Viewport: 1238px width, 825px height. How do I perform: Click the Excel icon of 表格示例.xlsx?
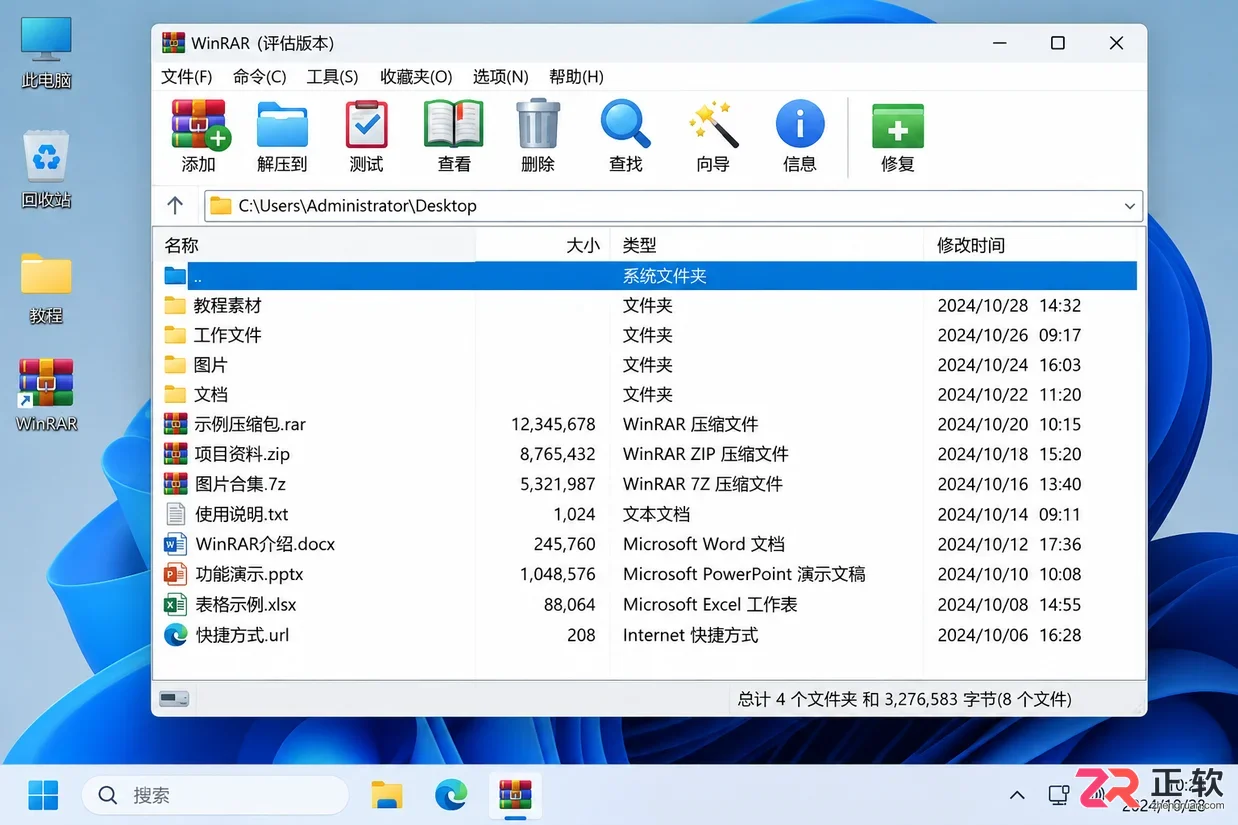tap(176, 604)
